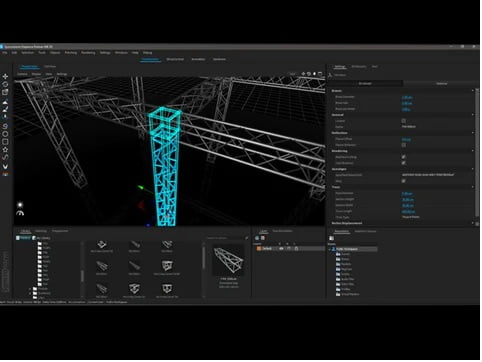Click the pin icon beside the library search box

pyautogui.click(x=247, y=238)
